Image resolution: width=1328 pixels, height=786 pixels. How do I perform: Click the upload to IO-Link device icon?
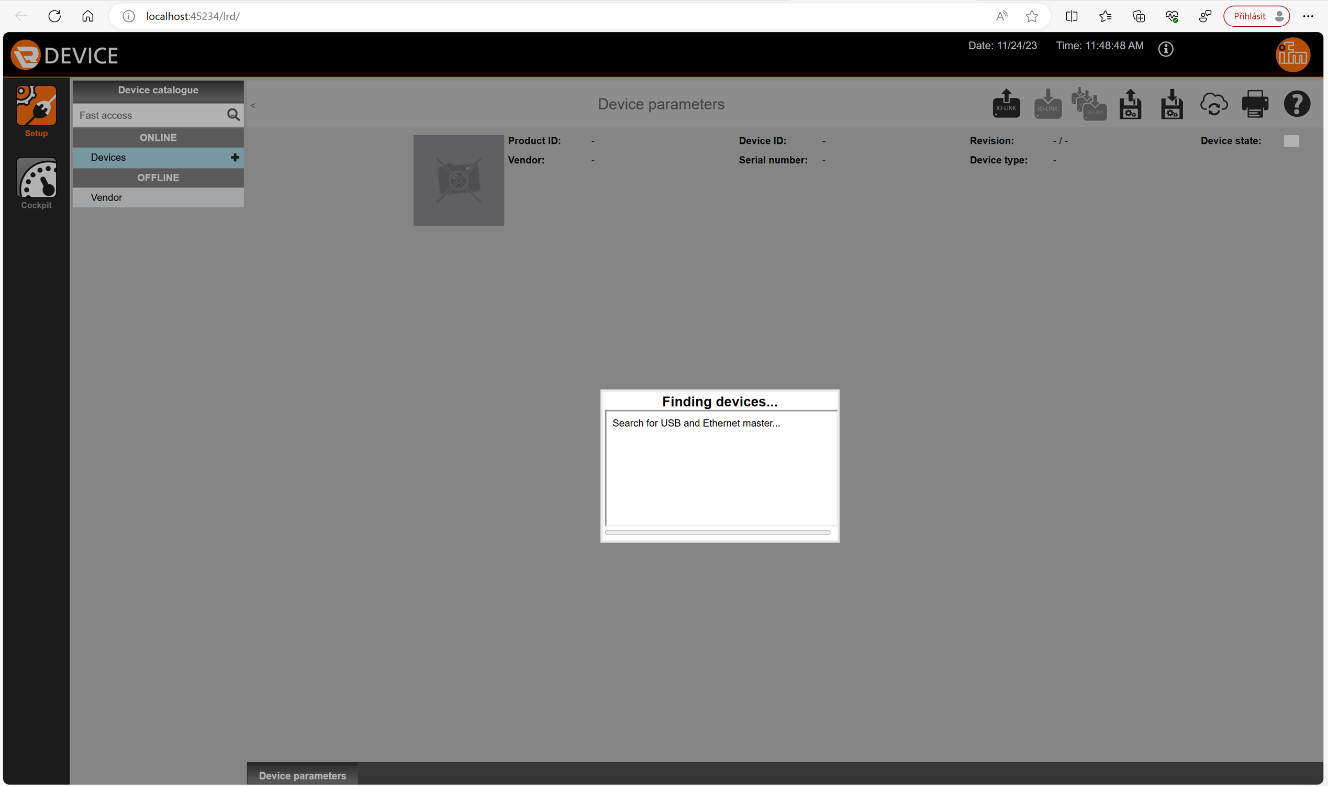(x=1006, y=104)
